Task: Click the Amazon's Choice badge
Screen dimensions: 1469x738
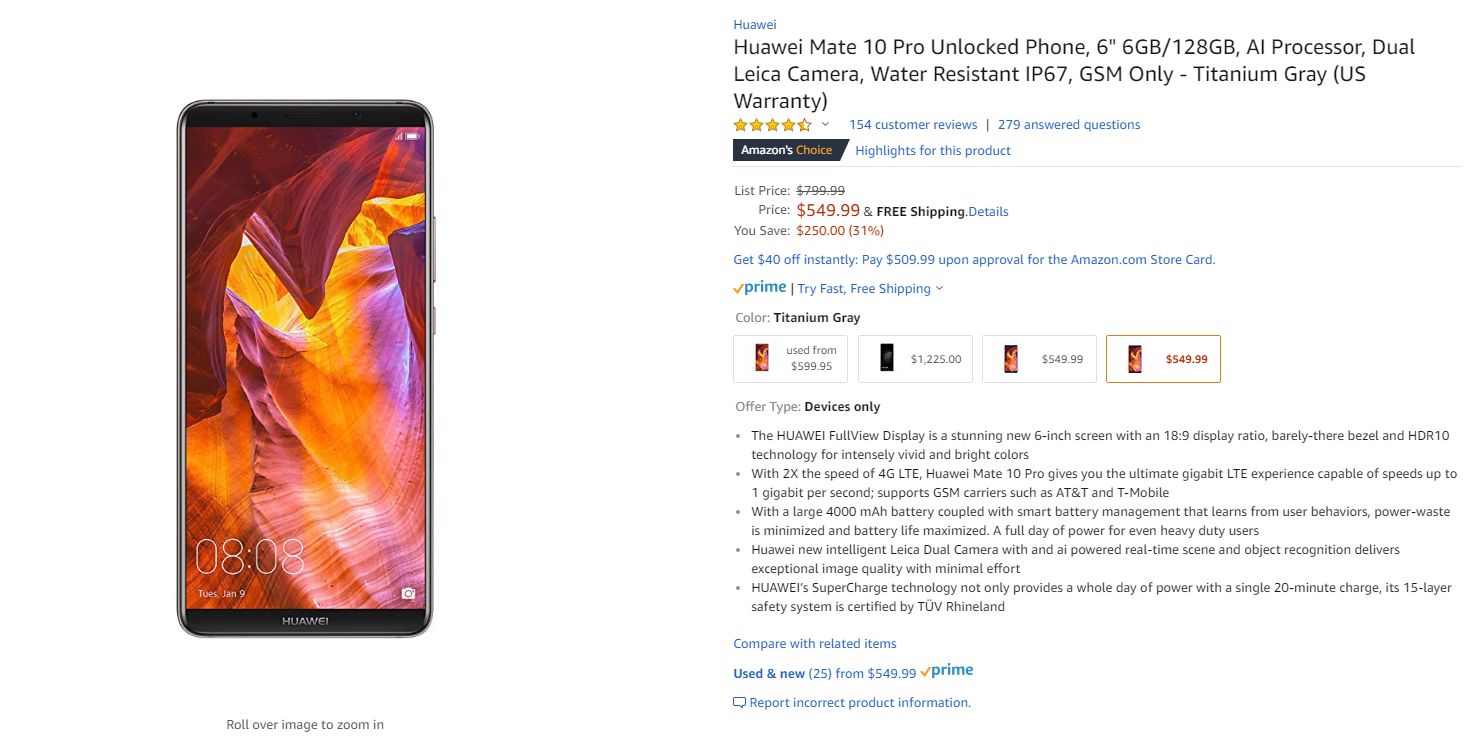Action: pyautogui.click(x=787, y=150)
